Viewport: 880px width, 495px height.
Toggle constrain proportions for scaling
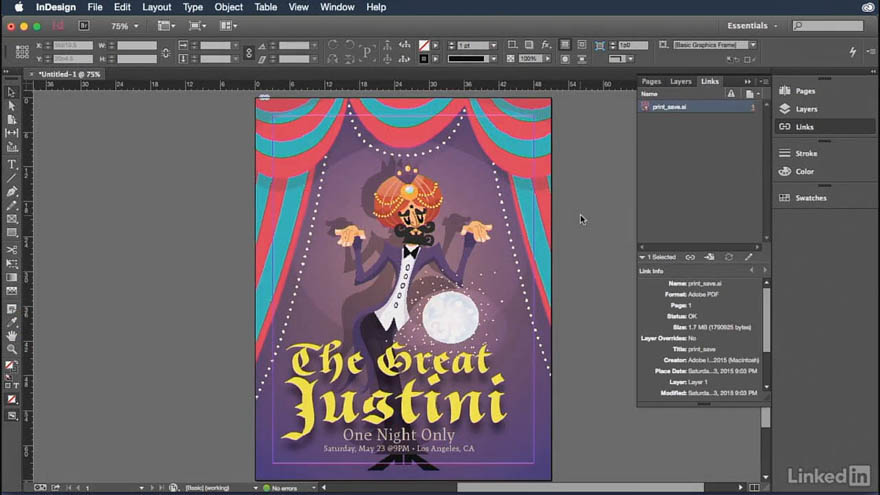coord(249,52)
